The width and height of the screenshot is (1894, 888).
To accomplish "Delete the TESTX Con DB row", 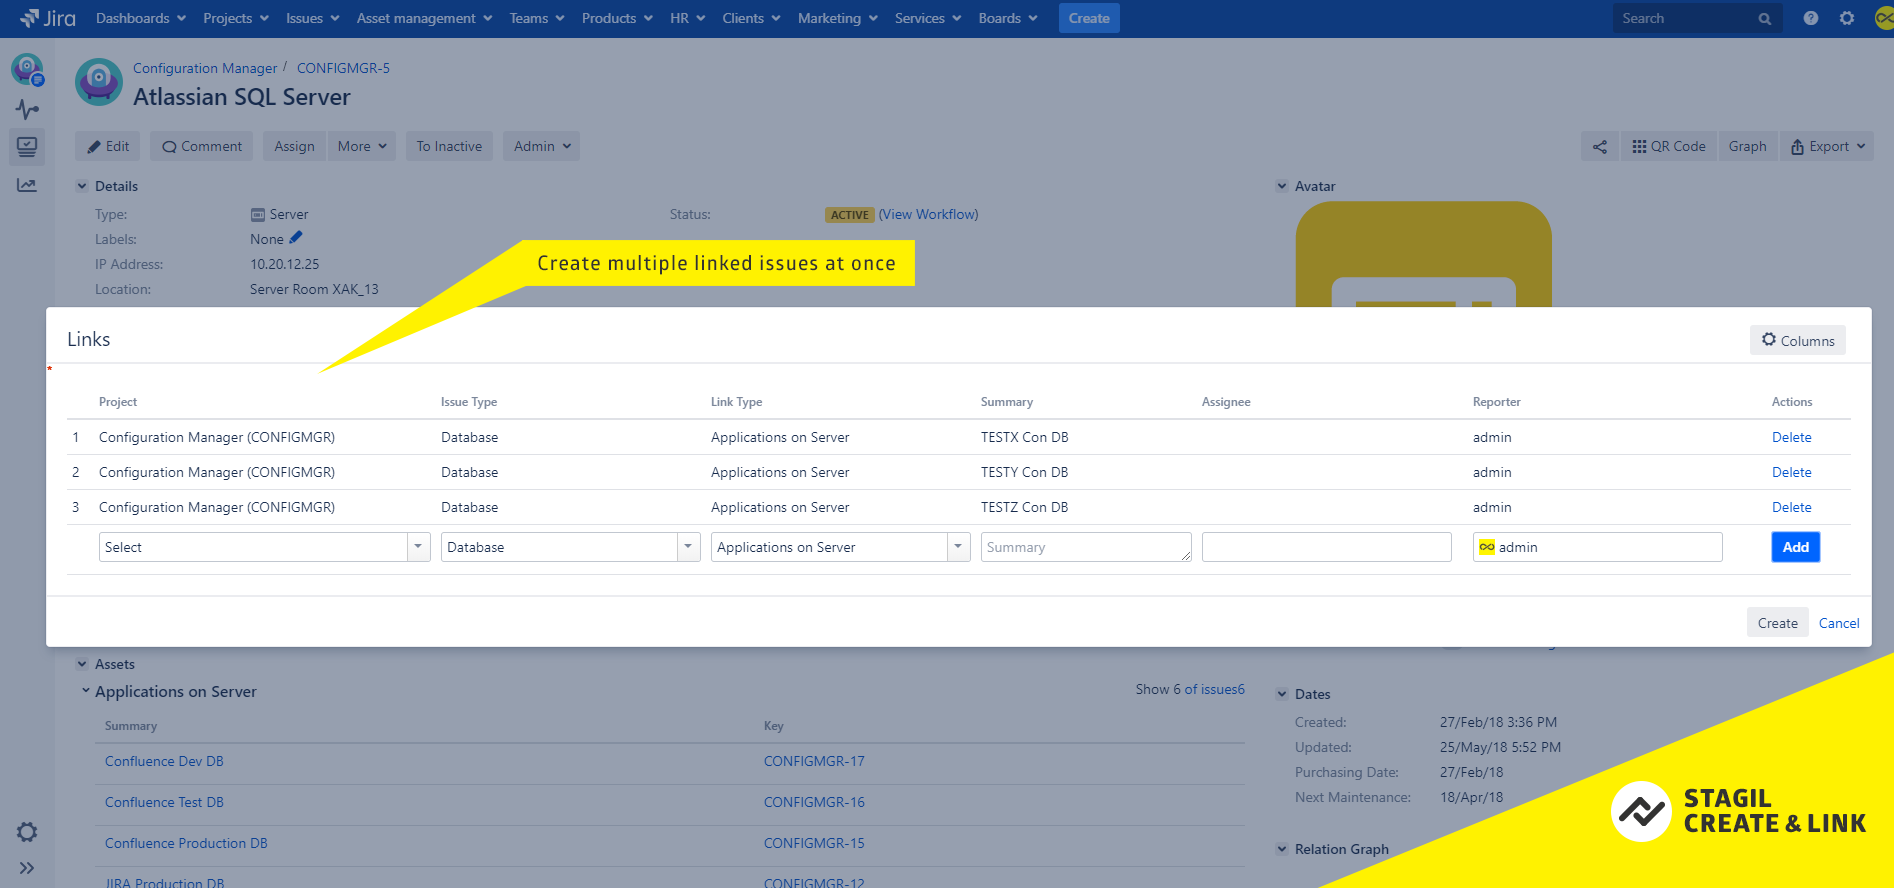I will click(1791, 437).
